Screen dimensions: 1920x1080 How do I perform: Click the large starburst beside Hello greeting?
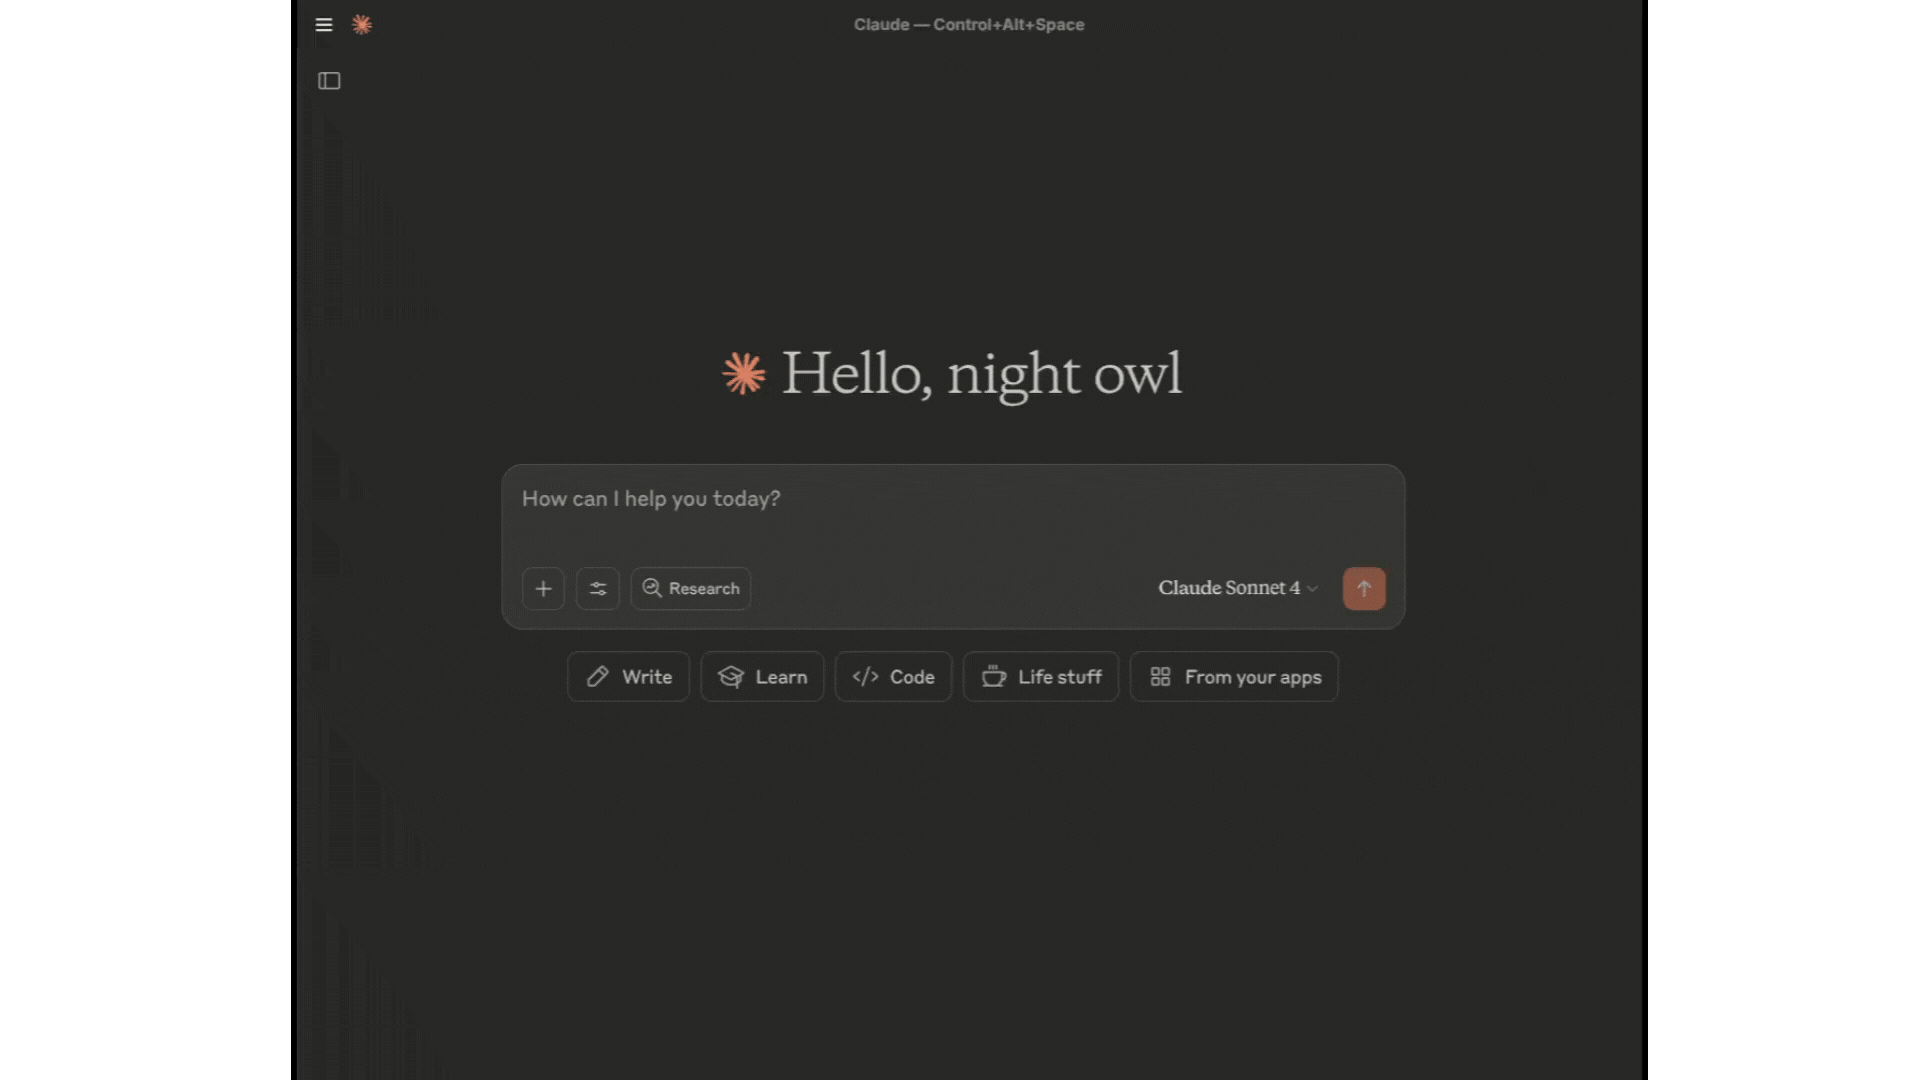coord(744,374)
